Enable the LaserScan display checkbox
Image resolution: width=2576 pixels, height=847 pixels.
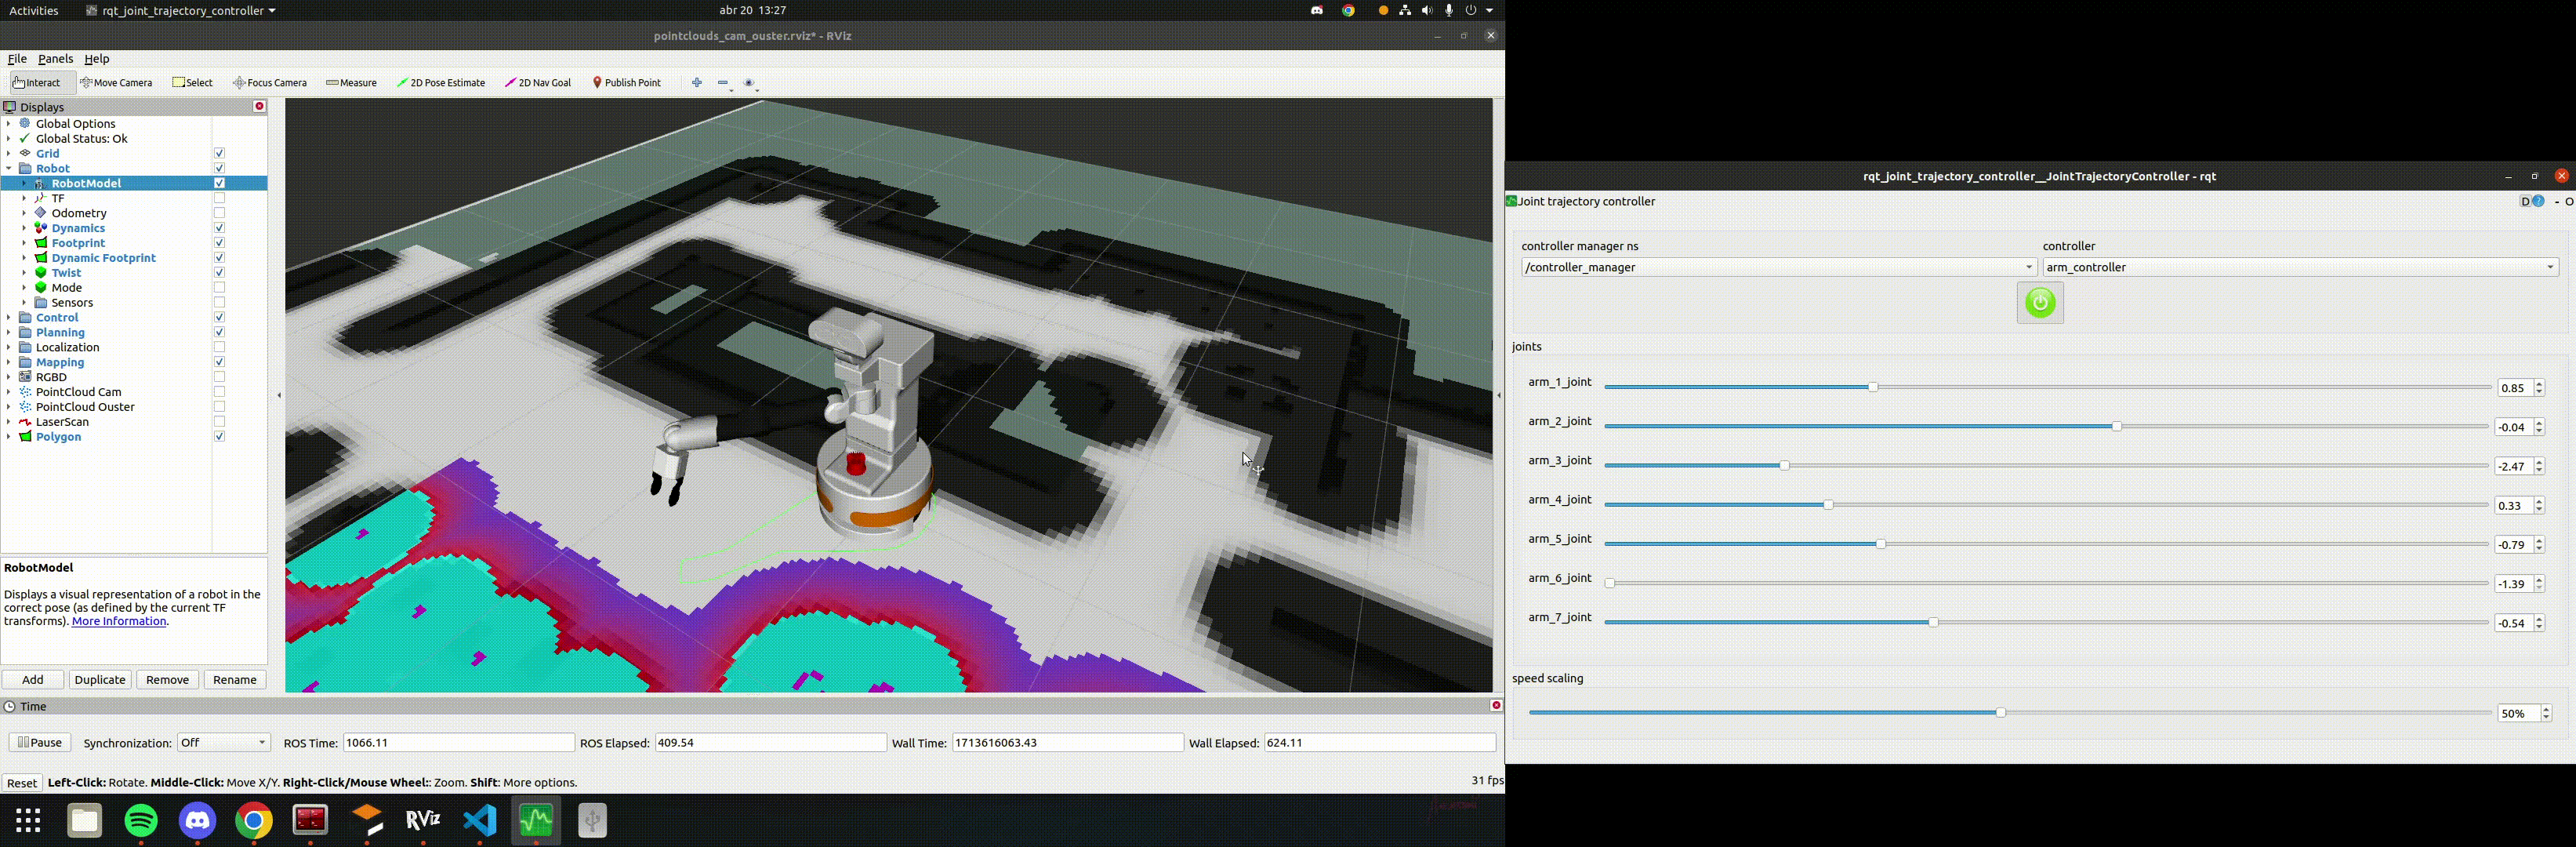pos(219,422)
